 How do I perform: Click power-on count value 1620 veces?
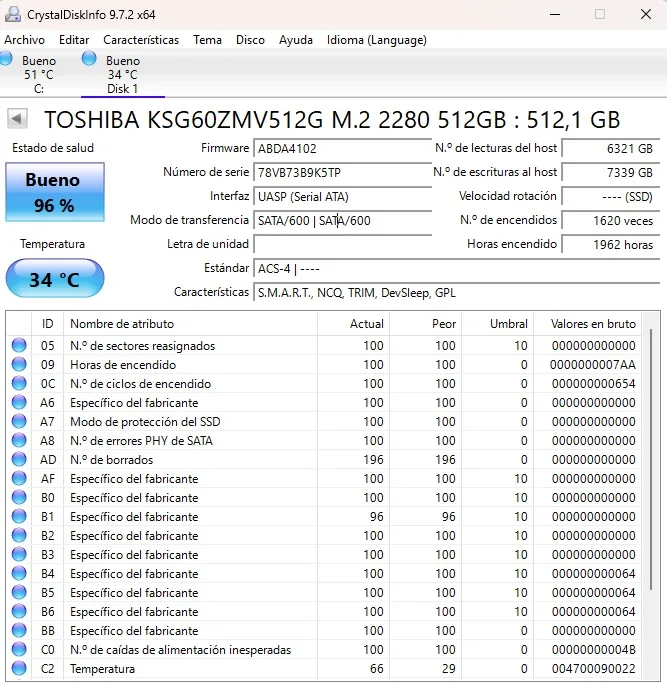[611, 220]
